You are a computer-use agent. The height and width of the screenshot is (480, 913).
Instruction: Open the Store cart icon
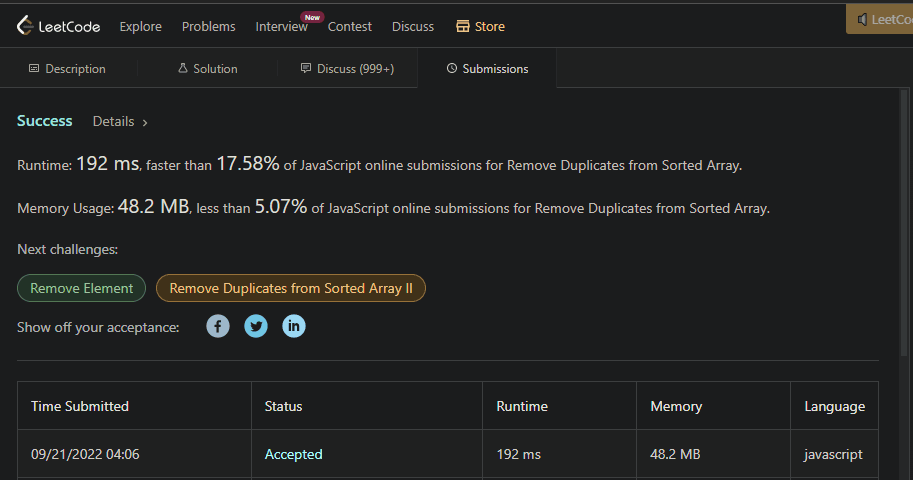(462, 26)
